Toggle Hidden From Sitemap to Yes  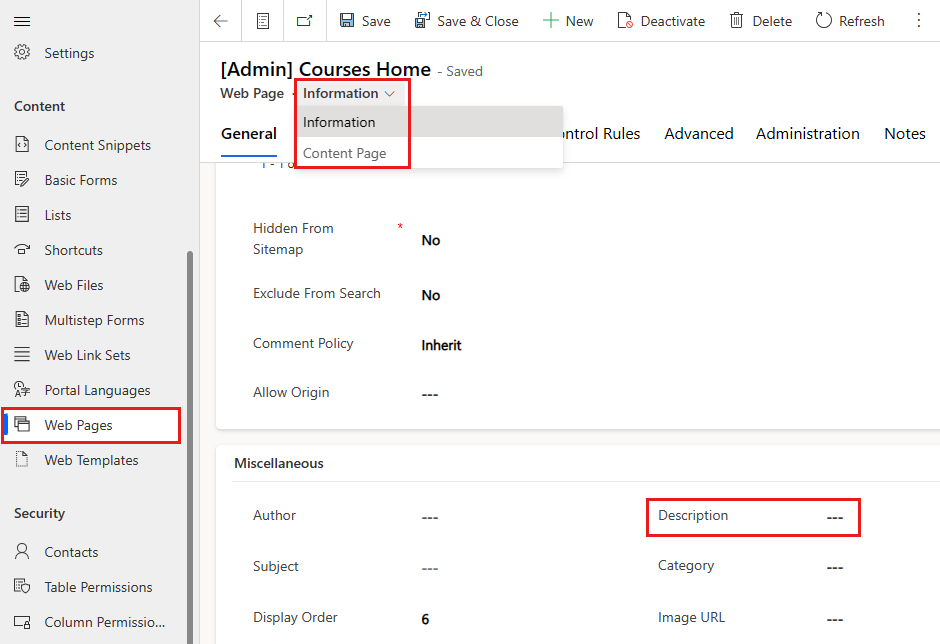coord(430,240)
